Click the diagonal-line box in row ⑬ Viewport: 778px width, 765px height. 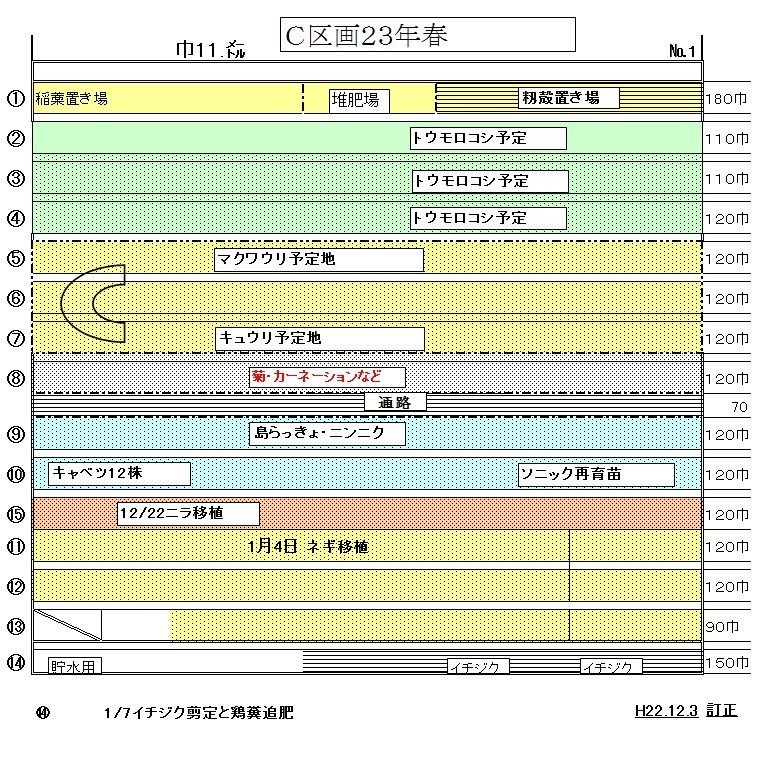click(67, 625)
